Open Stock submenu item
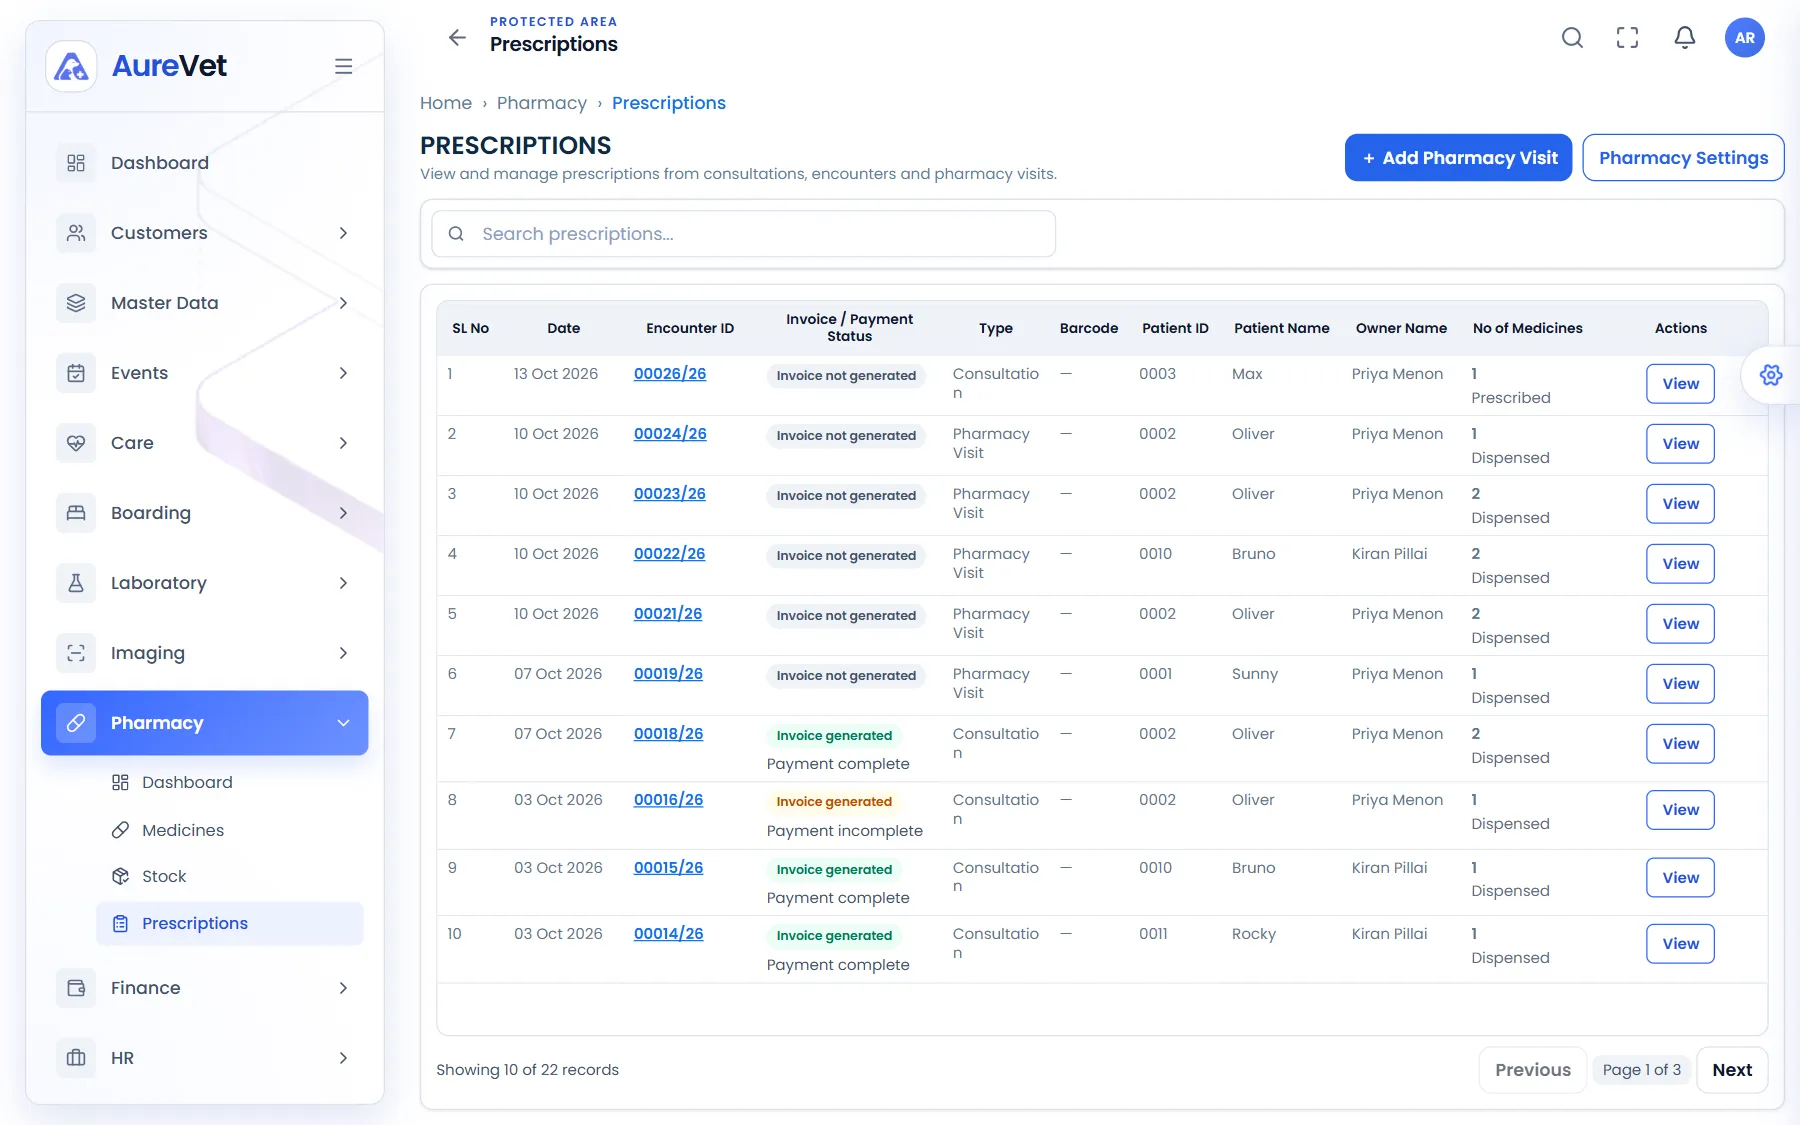Screen dimensions: 1800x1125 tap(229, 876)
